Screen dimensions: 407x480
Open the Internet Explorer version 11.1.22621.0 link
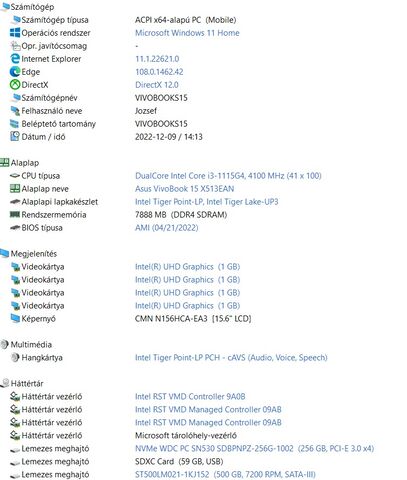[157, 59]
